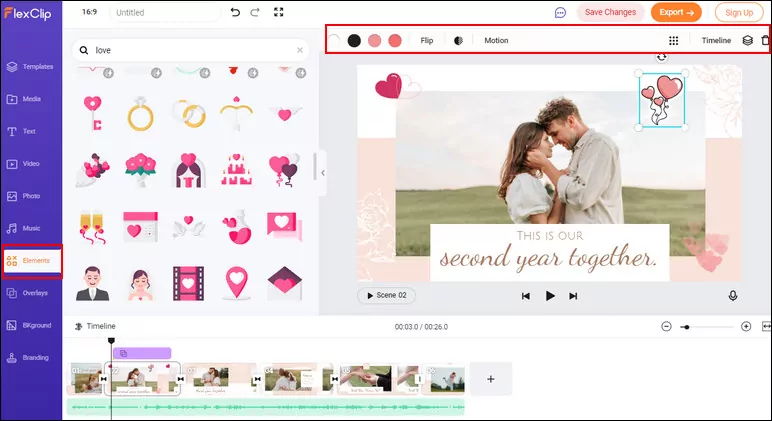772x421 pixels.
Task: Click the Save Changes button
Action: pos(610,12)
